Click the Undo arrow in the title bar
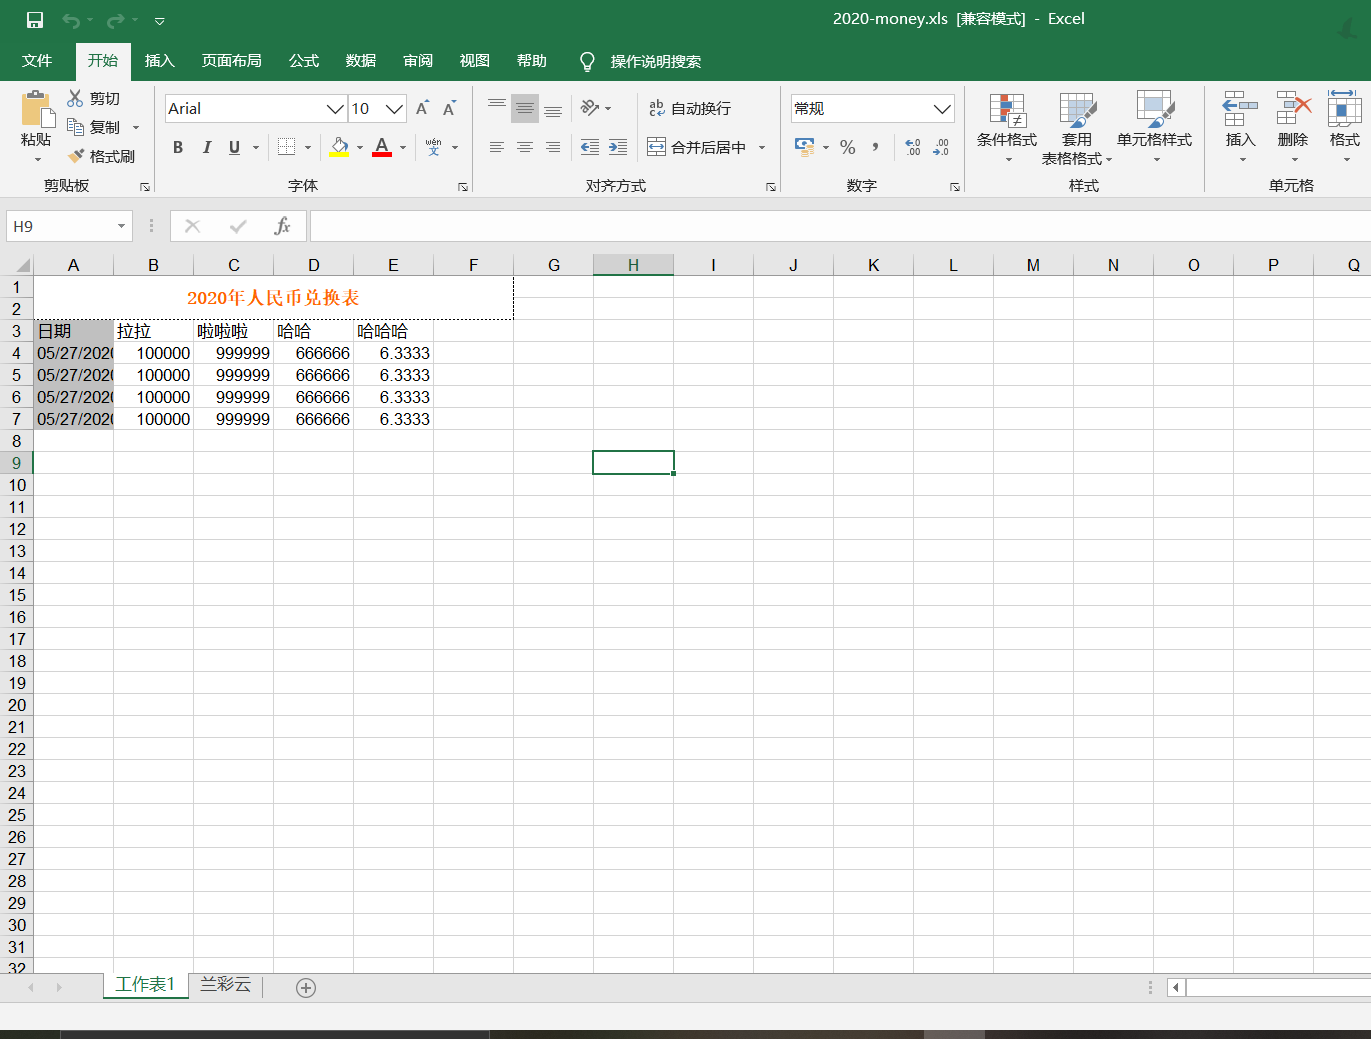1371x1039 pixels. click(70, 20)
